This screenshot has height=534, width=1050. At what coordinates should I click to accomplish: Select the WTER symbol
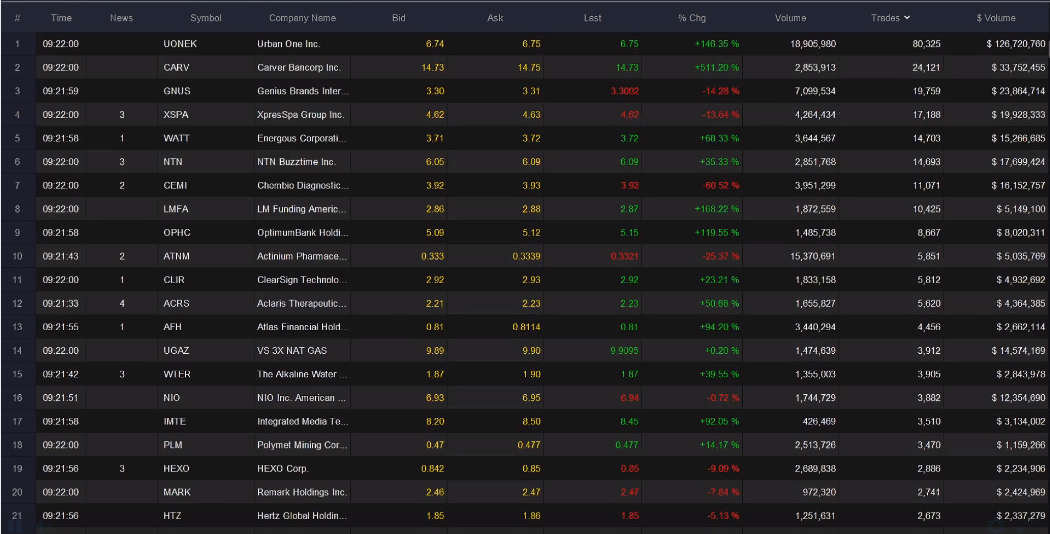coord(177,374)
